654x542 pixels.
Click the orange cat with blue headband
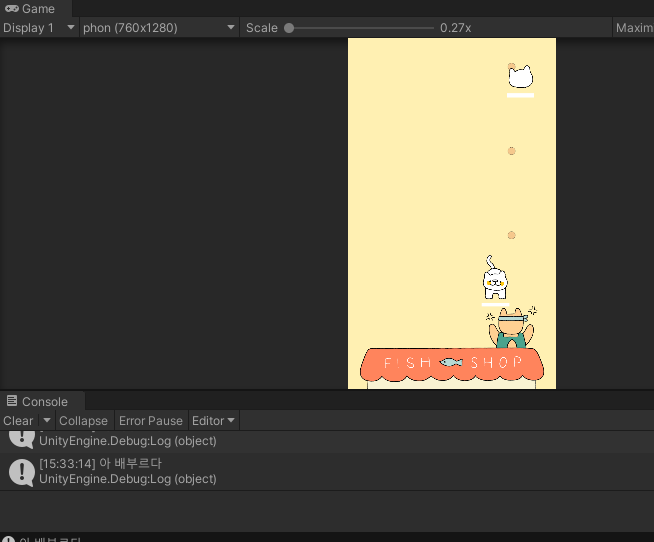coord(511,328)
